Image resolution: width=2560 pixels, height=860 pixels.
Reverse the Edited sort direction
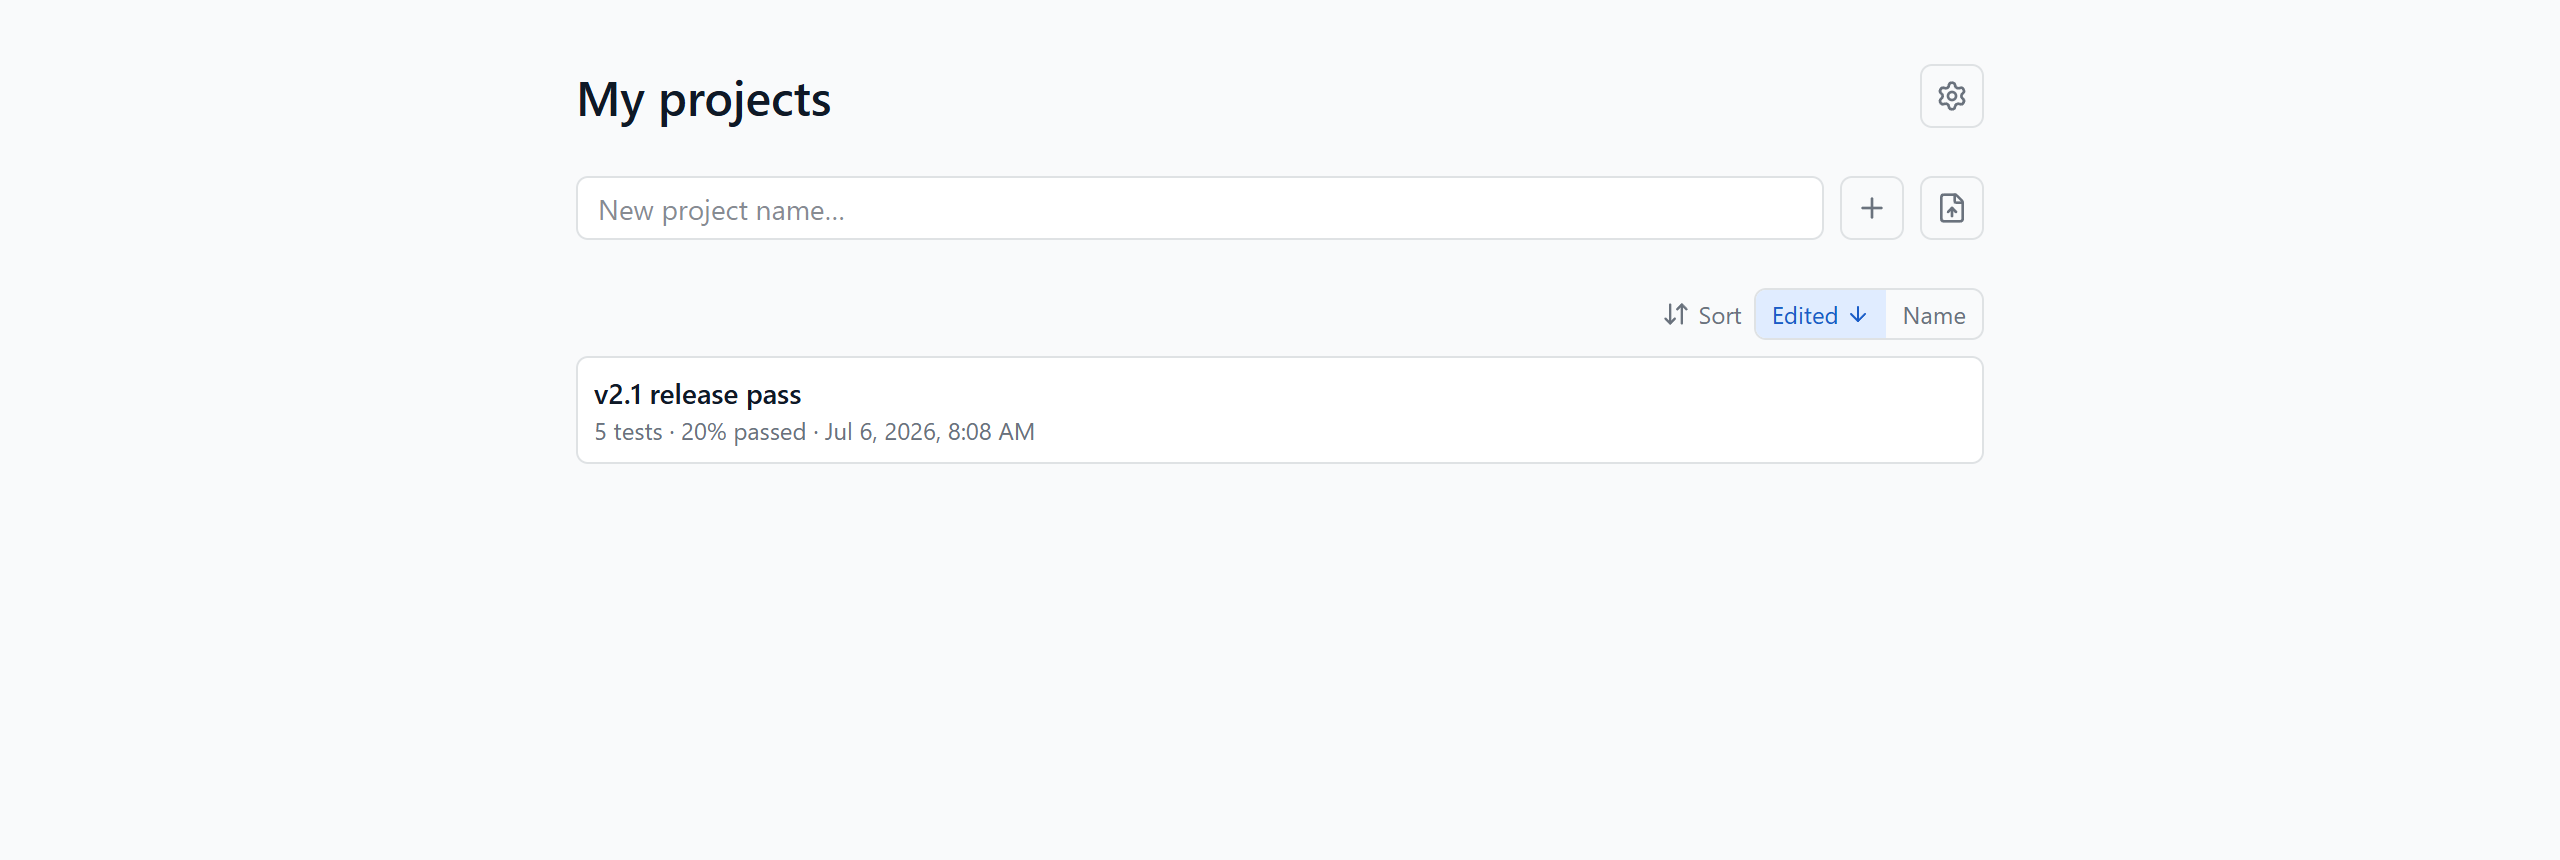click(x=1820, y=315)
